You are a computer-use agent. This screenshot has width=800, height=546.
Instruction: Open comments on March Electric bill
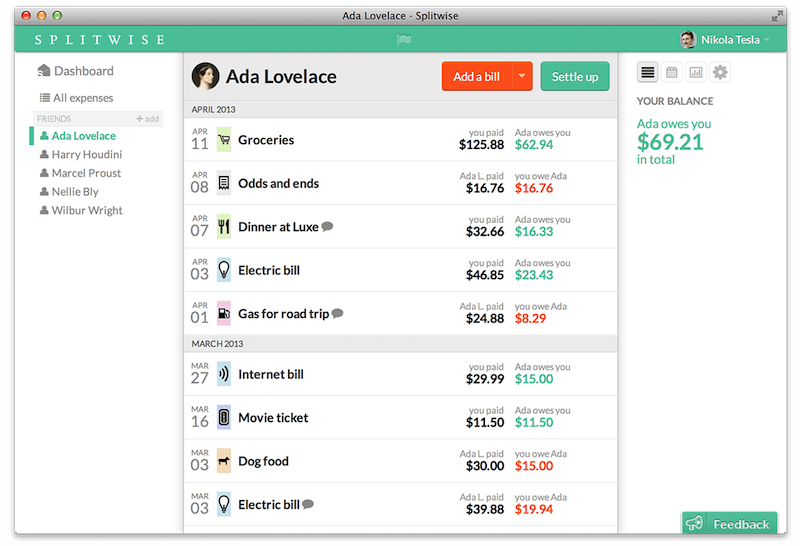point(308,504)
